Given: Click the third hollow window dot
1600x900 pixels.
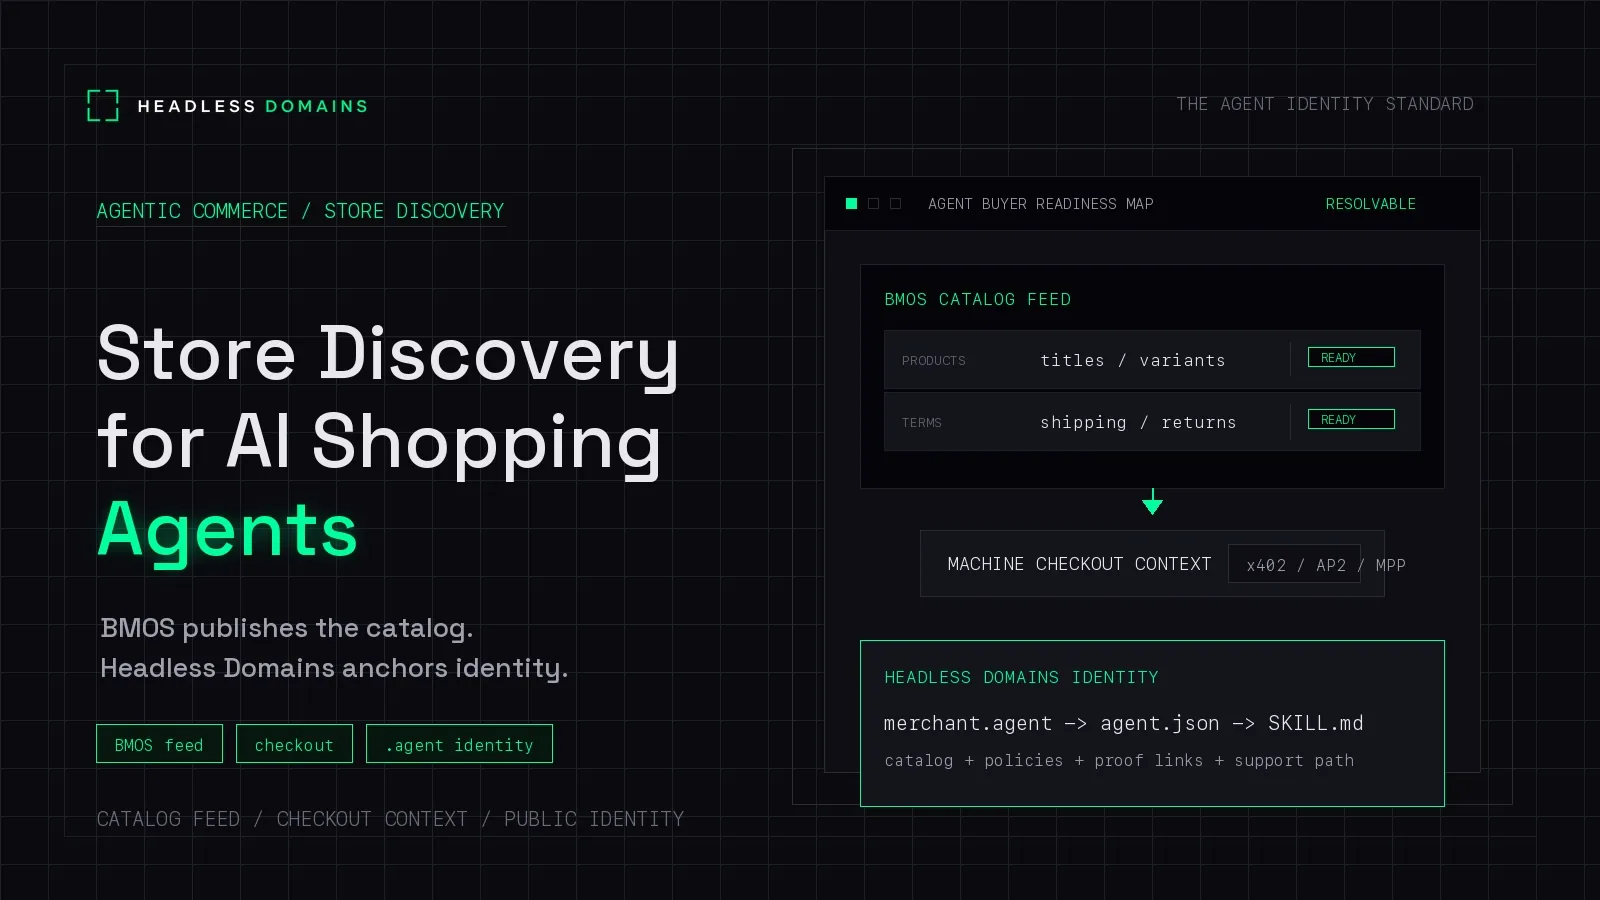Looking at the screenshot, I should point(896,204).
